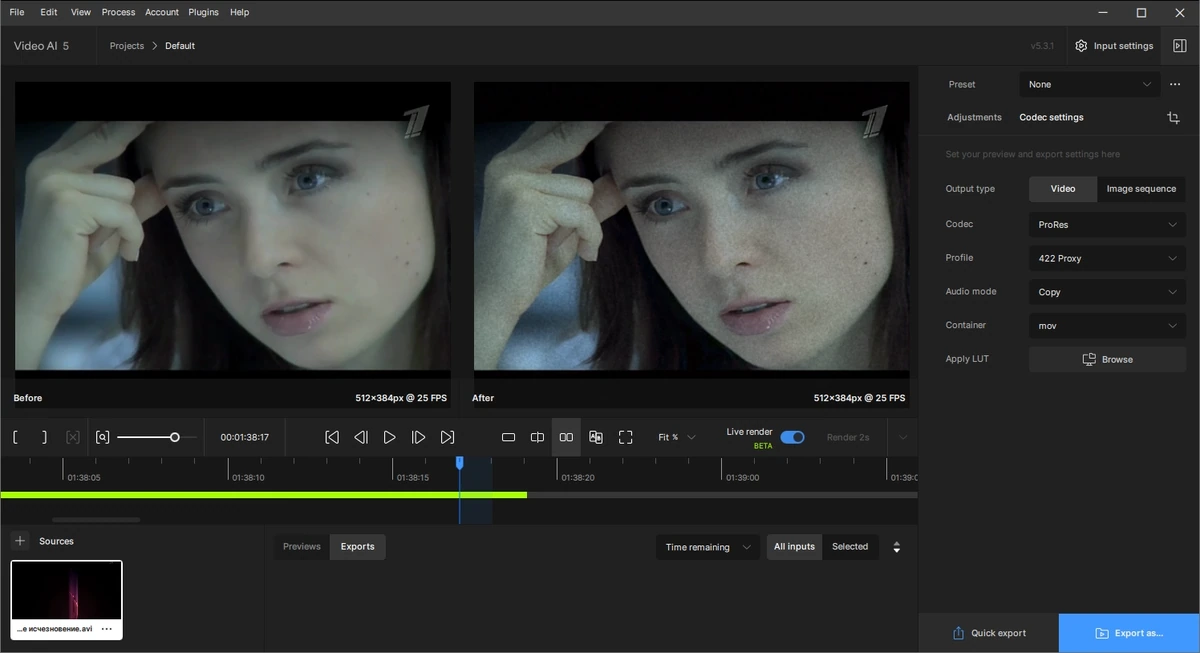Set the trim out-point bracket
The width and height of the screenshot is (1200, 653).
pos(43,437)
